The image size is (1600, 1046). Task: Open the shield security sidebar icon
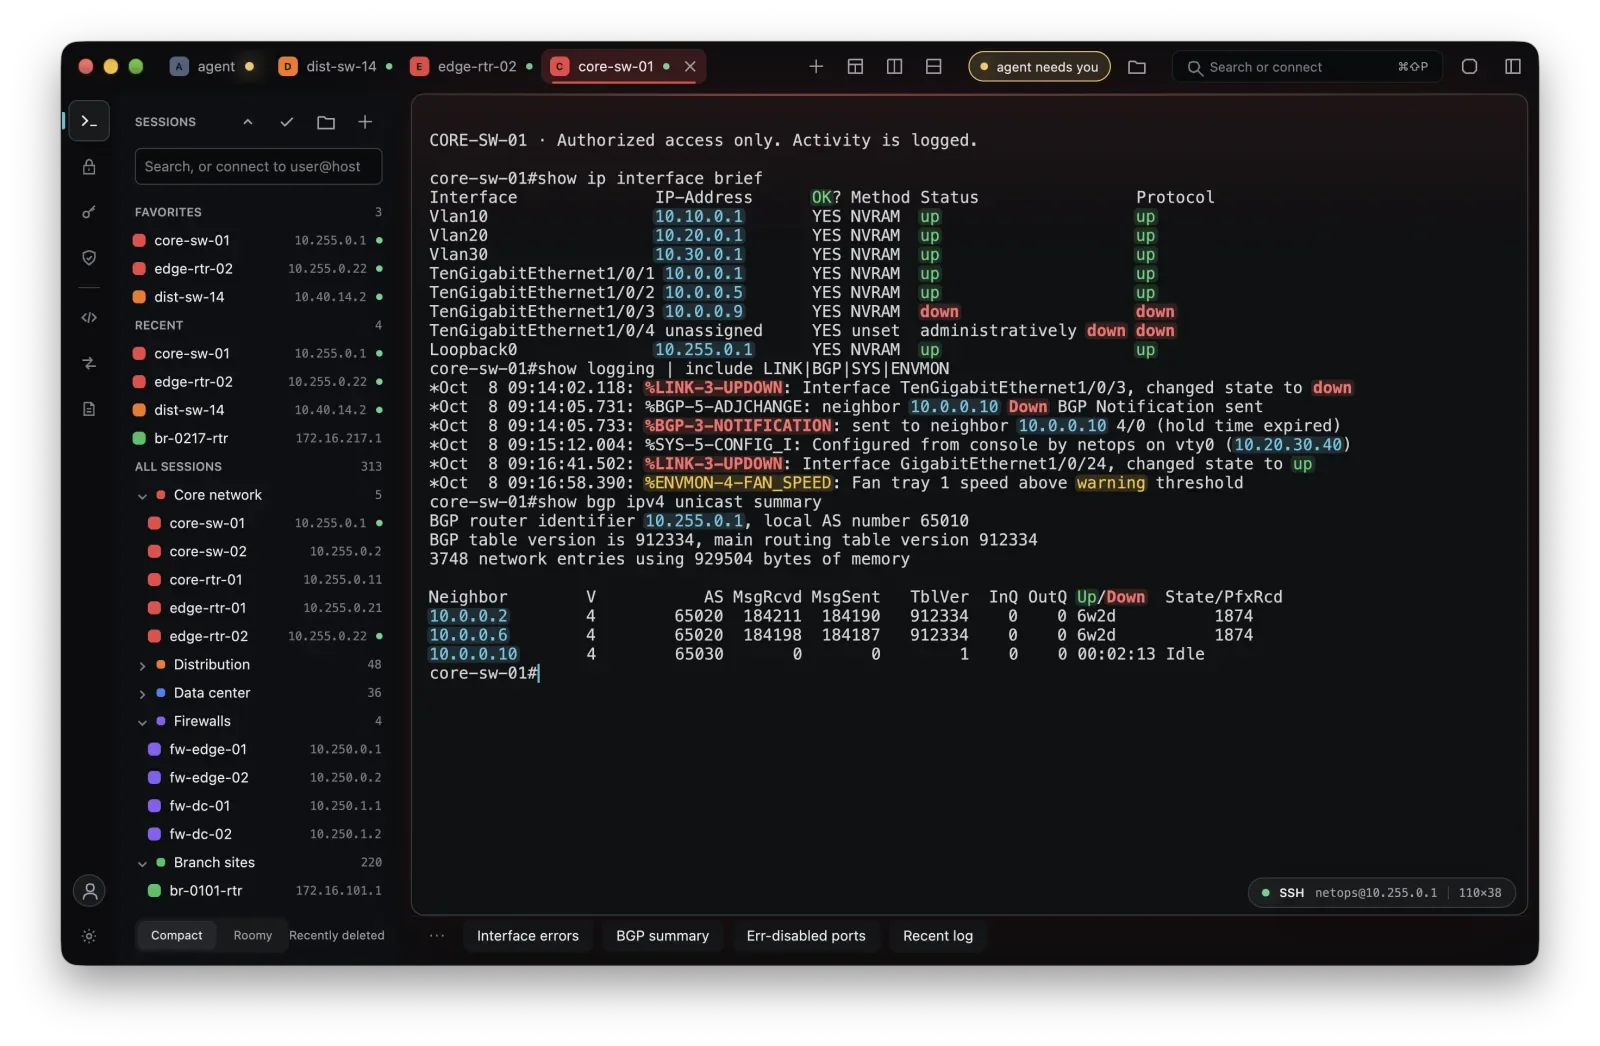[89, 258]
